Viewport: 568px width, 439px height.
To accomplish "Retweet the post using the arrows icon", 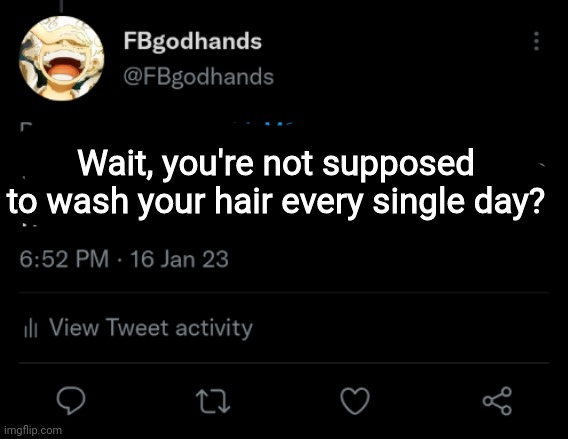I will pyautogui.click(x=213, y=401).
